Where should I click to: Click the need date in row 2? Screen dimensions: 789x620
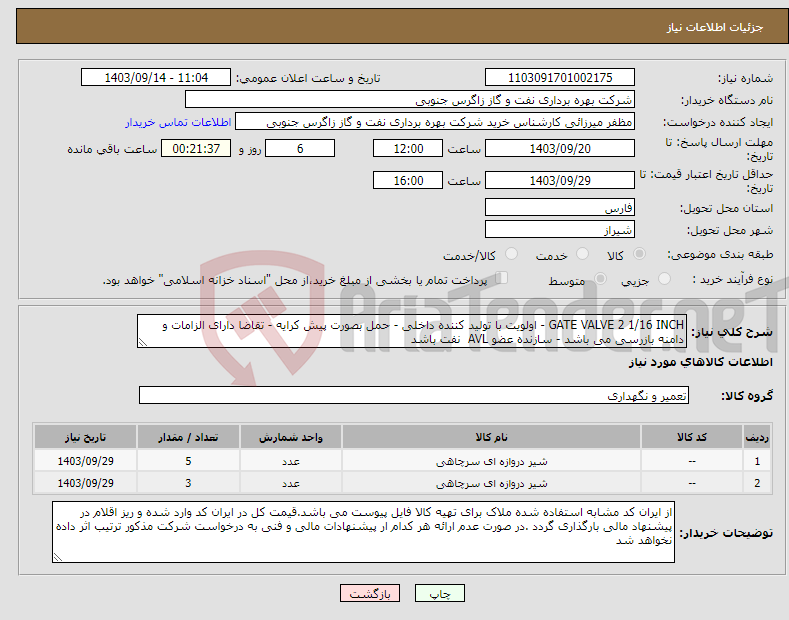click(85, 483)
